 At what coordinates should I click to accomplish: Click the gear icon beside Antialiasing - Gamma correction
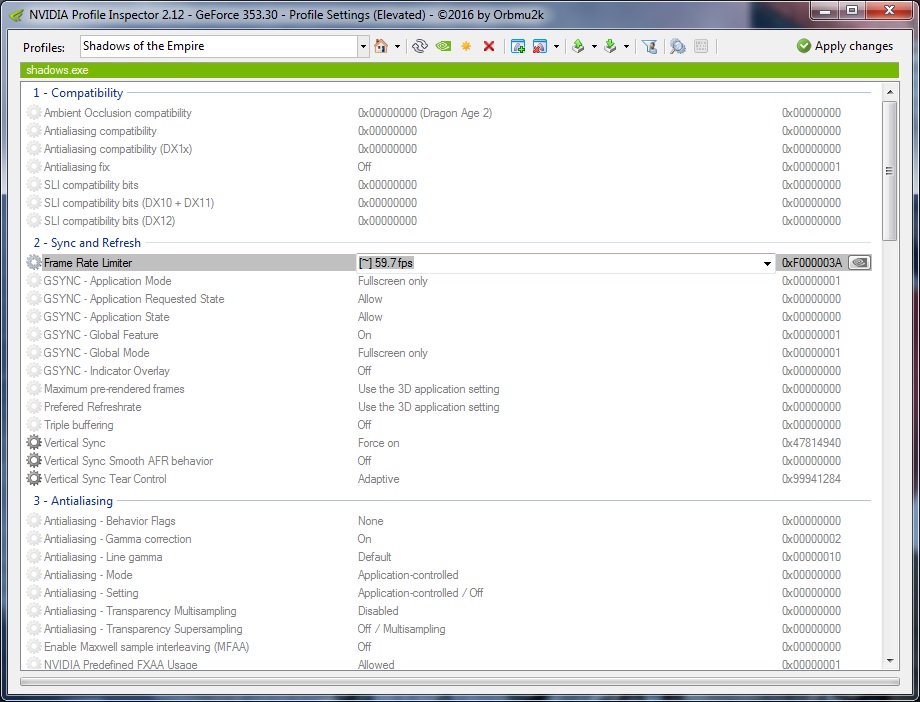[x=34, y=539]
